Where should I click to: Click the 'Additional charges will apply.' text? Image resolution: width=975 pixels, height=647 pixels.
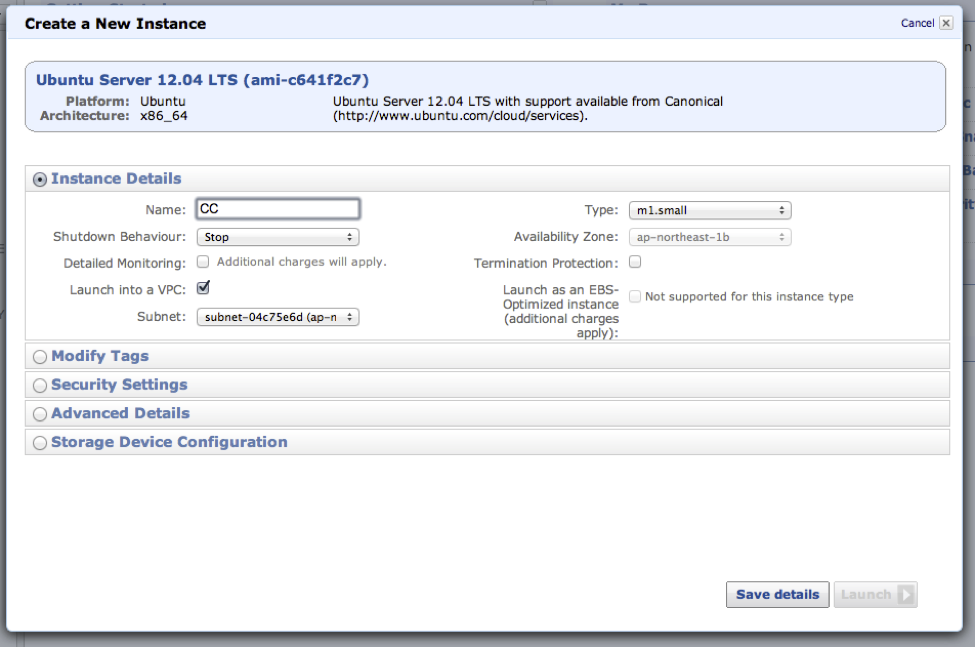click(x=302, y=262)
